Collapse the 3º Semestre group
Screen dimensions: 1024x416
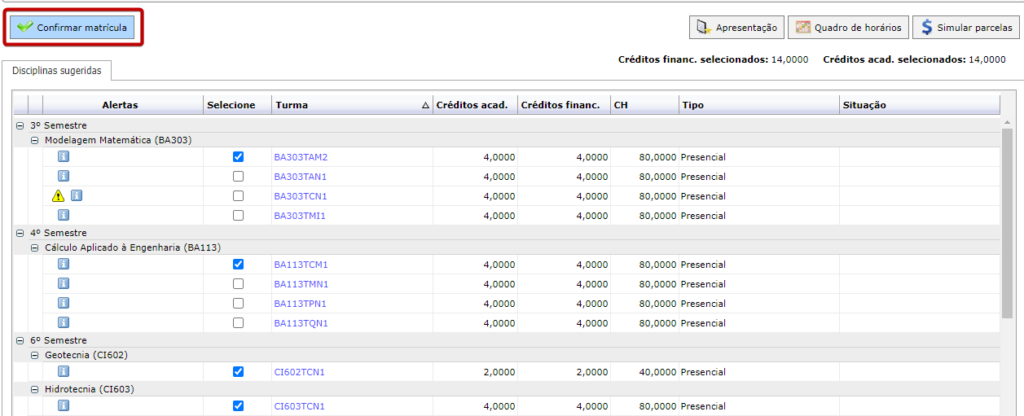pos(20,125)
